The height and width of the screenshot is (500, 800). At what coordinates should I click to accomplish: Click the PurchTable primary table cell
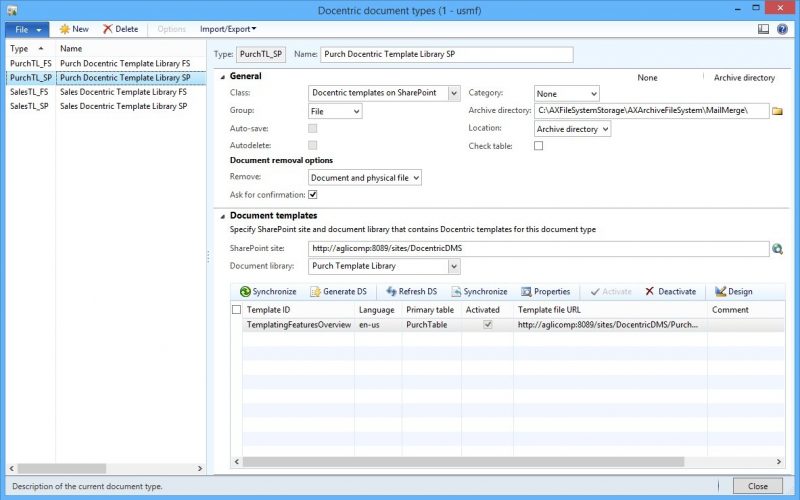[x=432, y=324]
